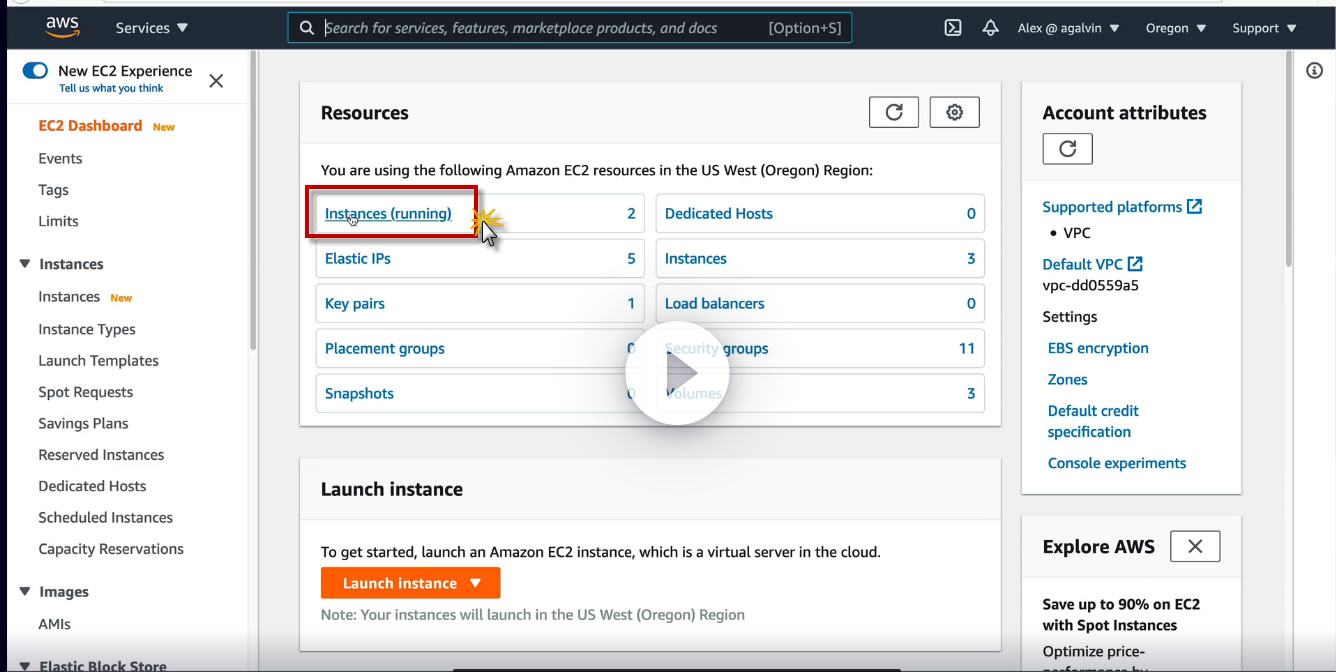Open Events in the sidebar

[x=60, y=158]
